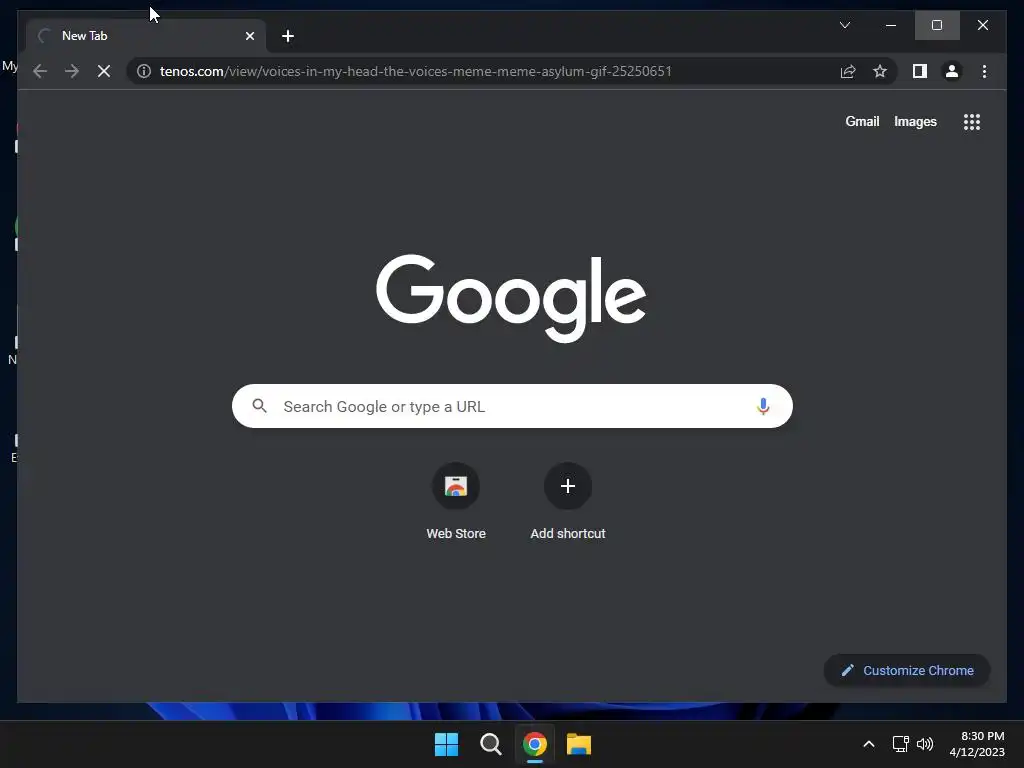Start voice search microphone
The height and width of the screenshot is (768, 1024).
(763, 406)
